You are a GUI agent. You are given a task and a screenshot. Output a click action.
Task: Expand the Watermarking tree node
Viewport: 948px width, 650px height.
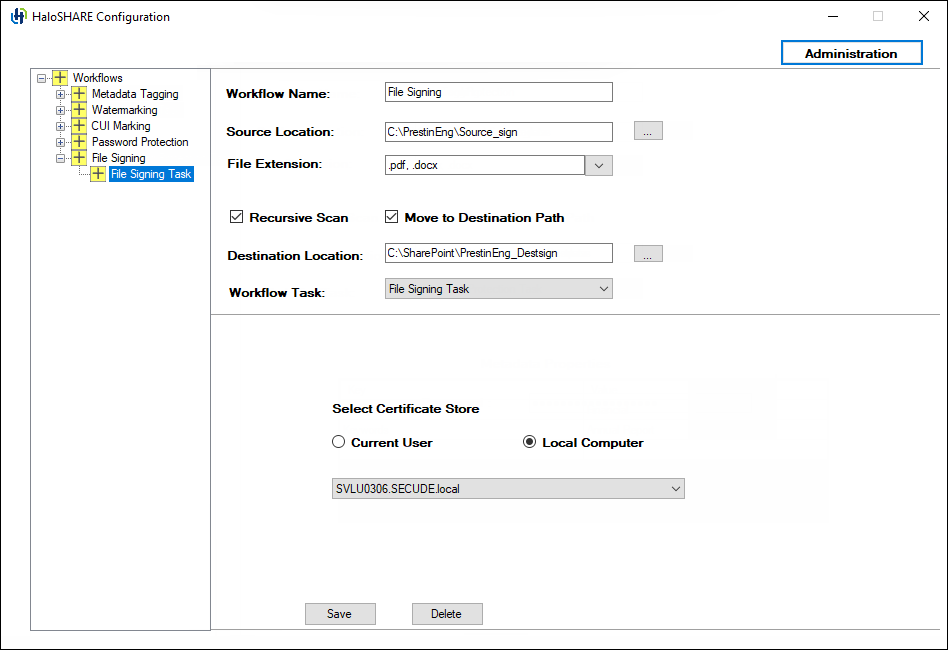60,109
